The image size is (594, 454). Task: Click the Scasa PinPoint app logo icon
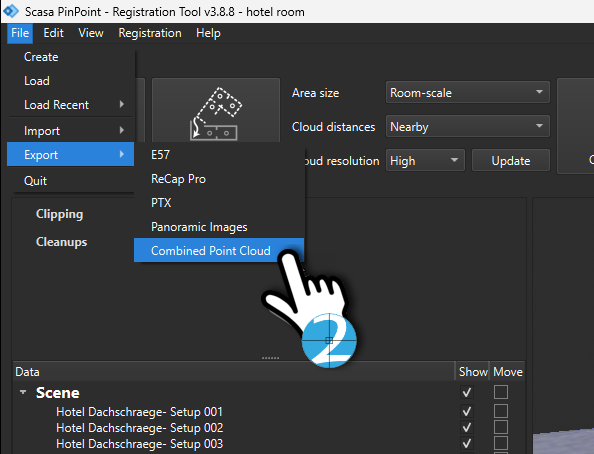(x=11, y=11)
